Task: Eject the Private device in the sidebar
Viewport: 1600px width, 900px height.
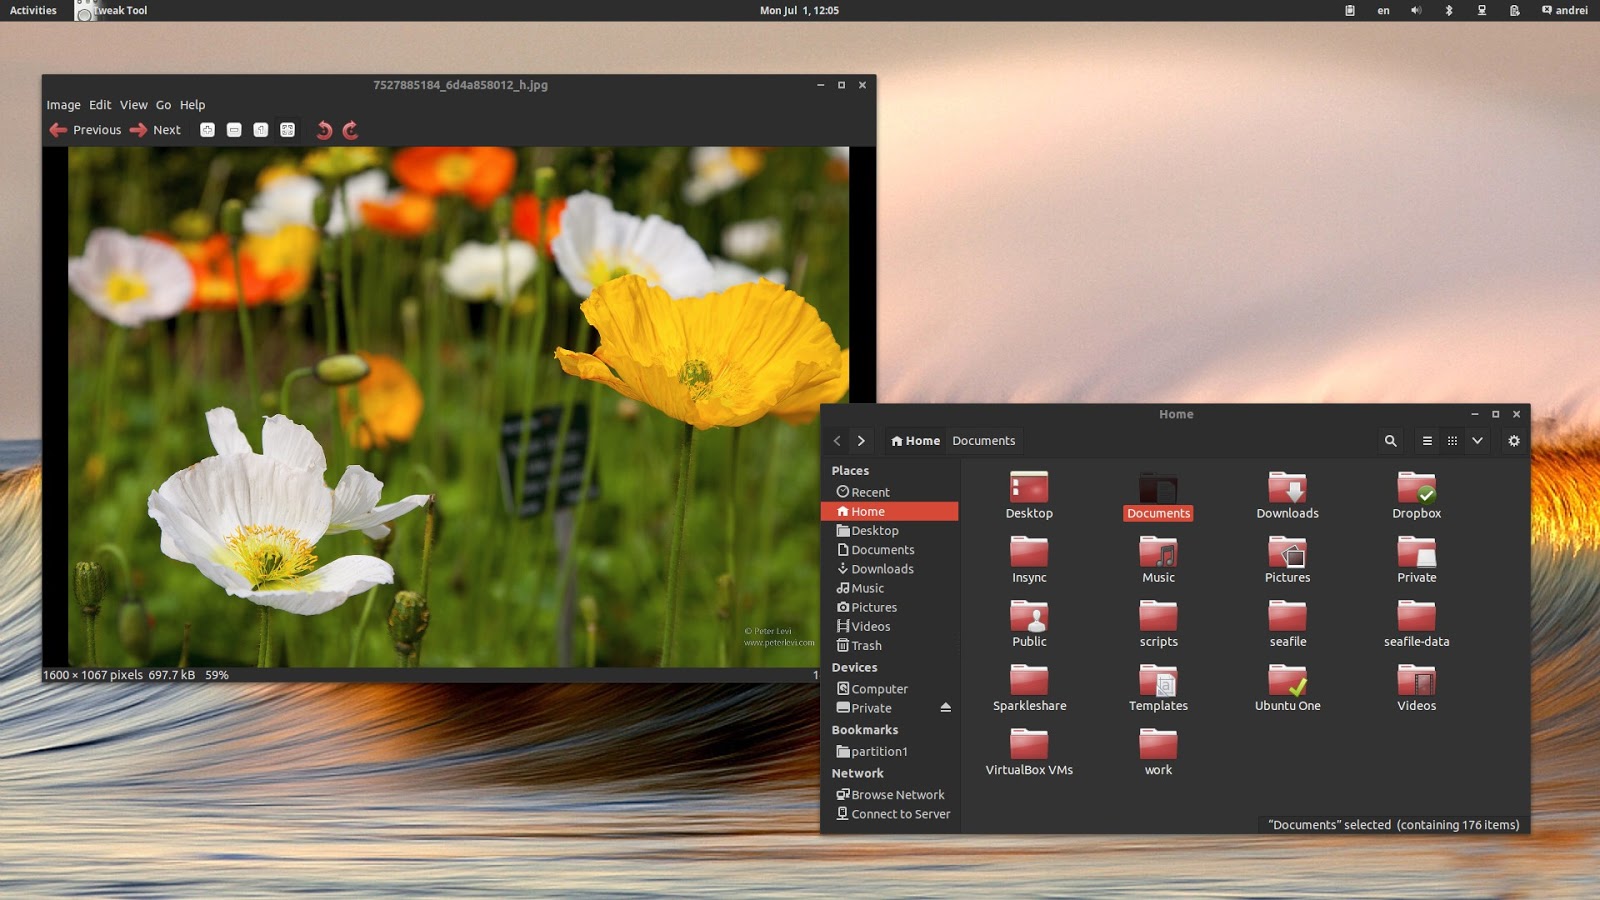Action: point(946,708)
